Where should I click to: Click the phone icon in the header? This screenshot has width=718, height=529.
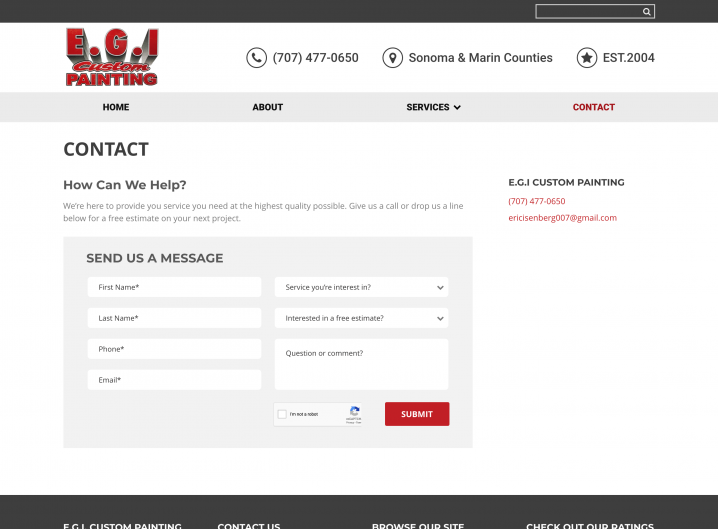click(256, 58)
